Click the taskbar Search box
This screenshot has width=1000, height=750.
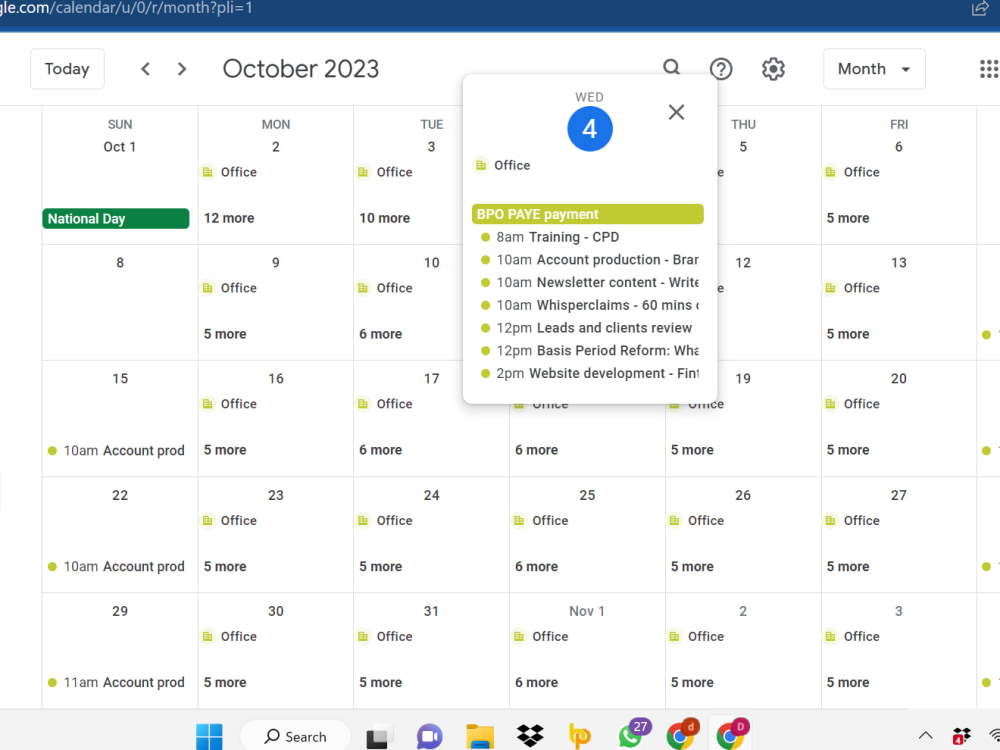(295, 737)
